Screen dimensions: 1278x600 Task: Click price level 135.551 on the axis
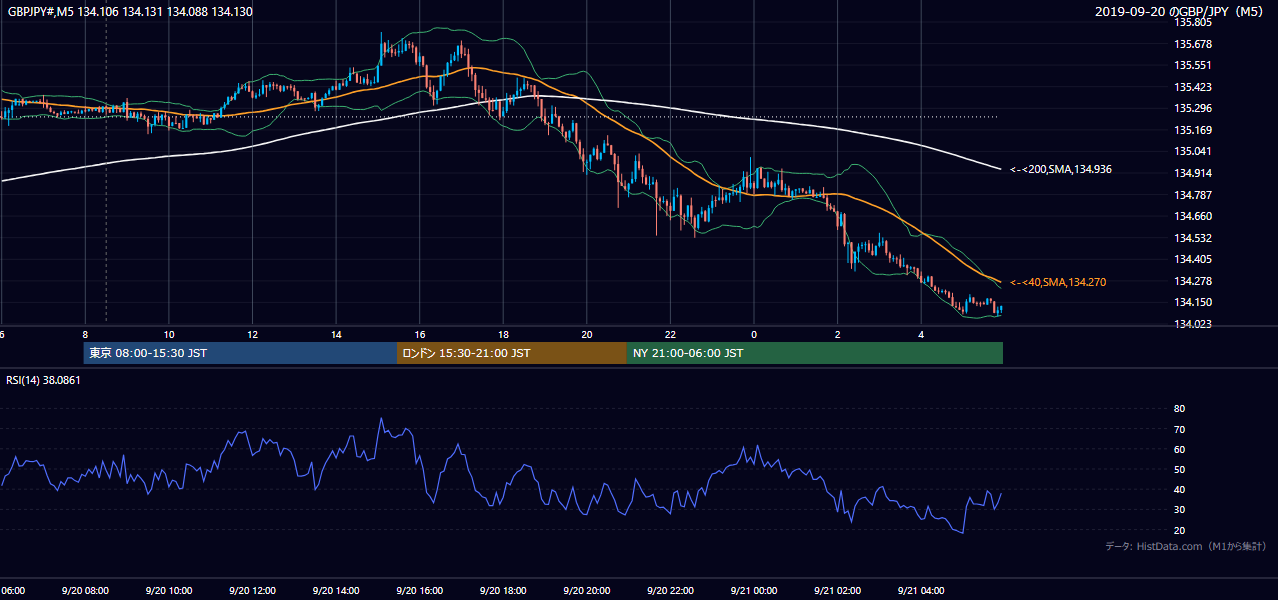point(1192,66)
